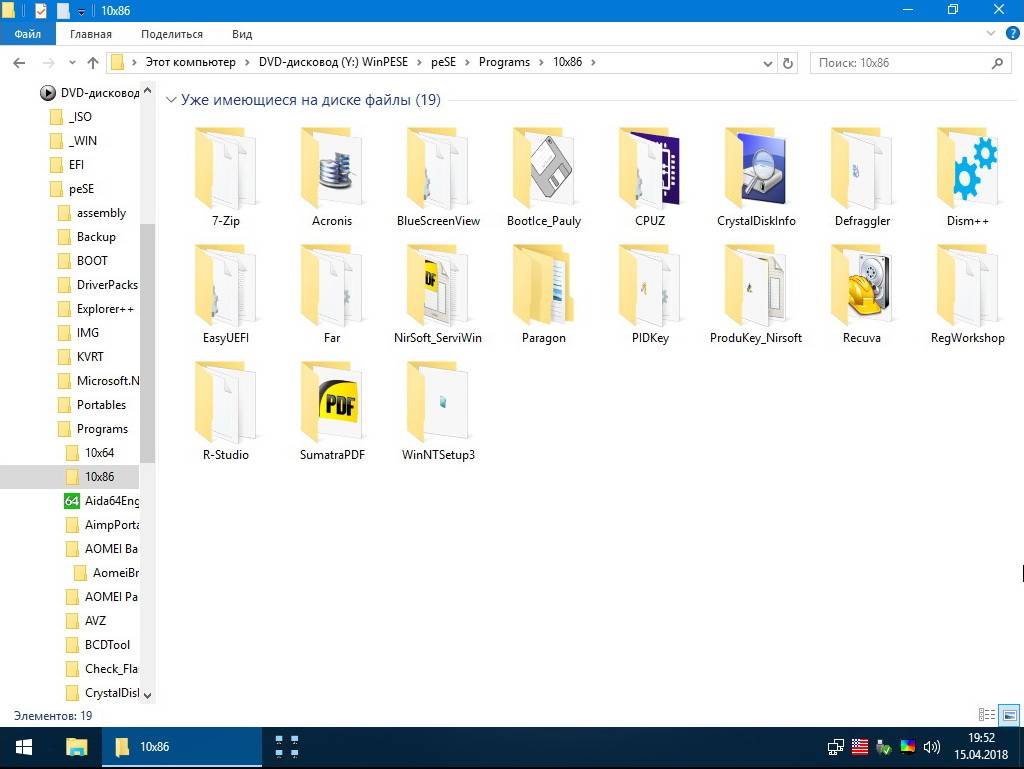The width and height of the screenshot is (1024, 769).
Task: Select the BootIce_Pauly folder icon
Action: click(544, 168)
